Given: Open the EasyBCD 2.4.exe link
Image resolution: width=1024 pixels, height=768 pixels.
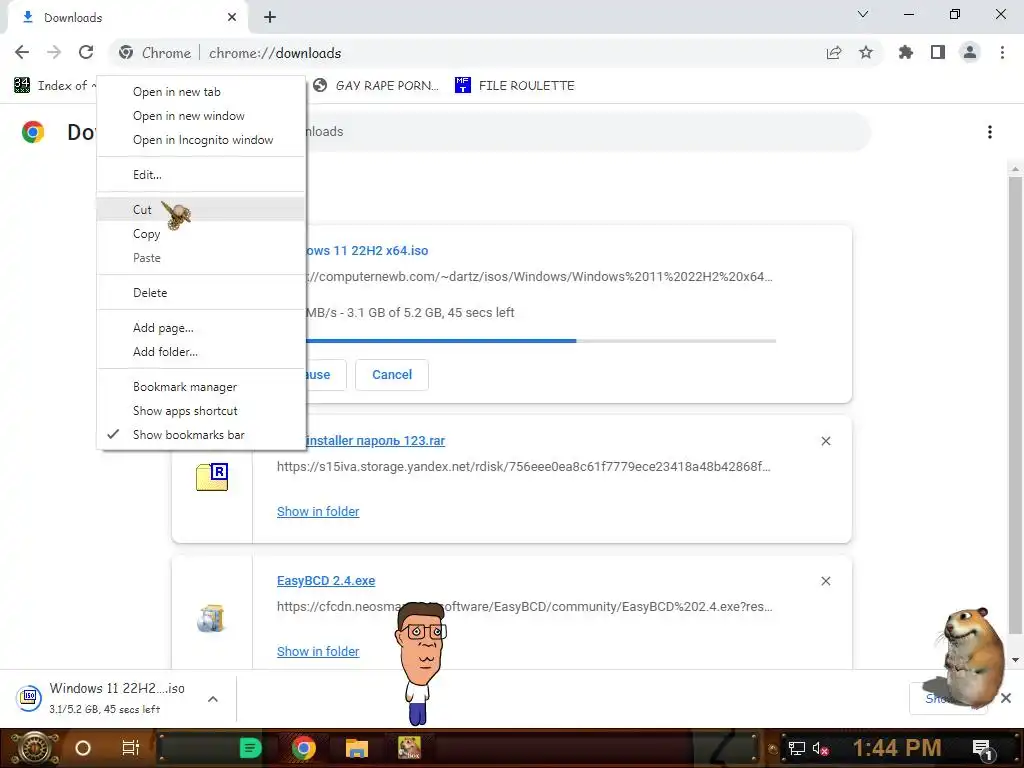Looking at the screenshot, I should click(x=326, y=581).
